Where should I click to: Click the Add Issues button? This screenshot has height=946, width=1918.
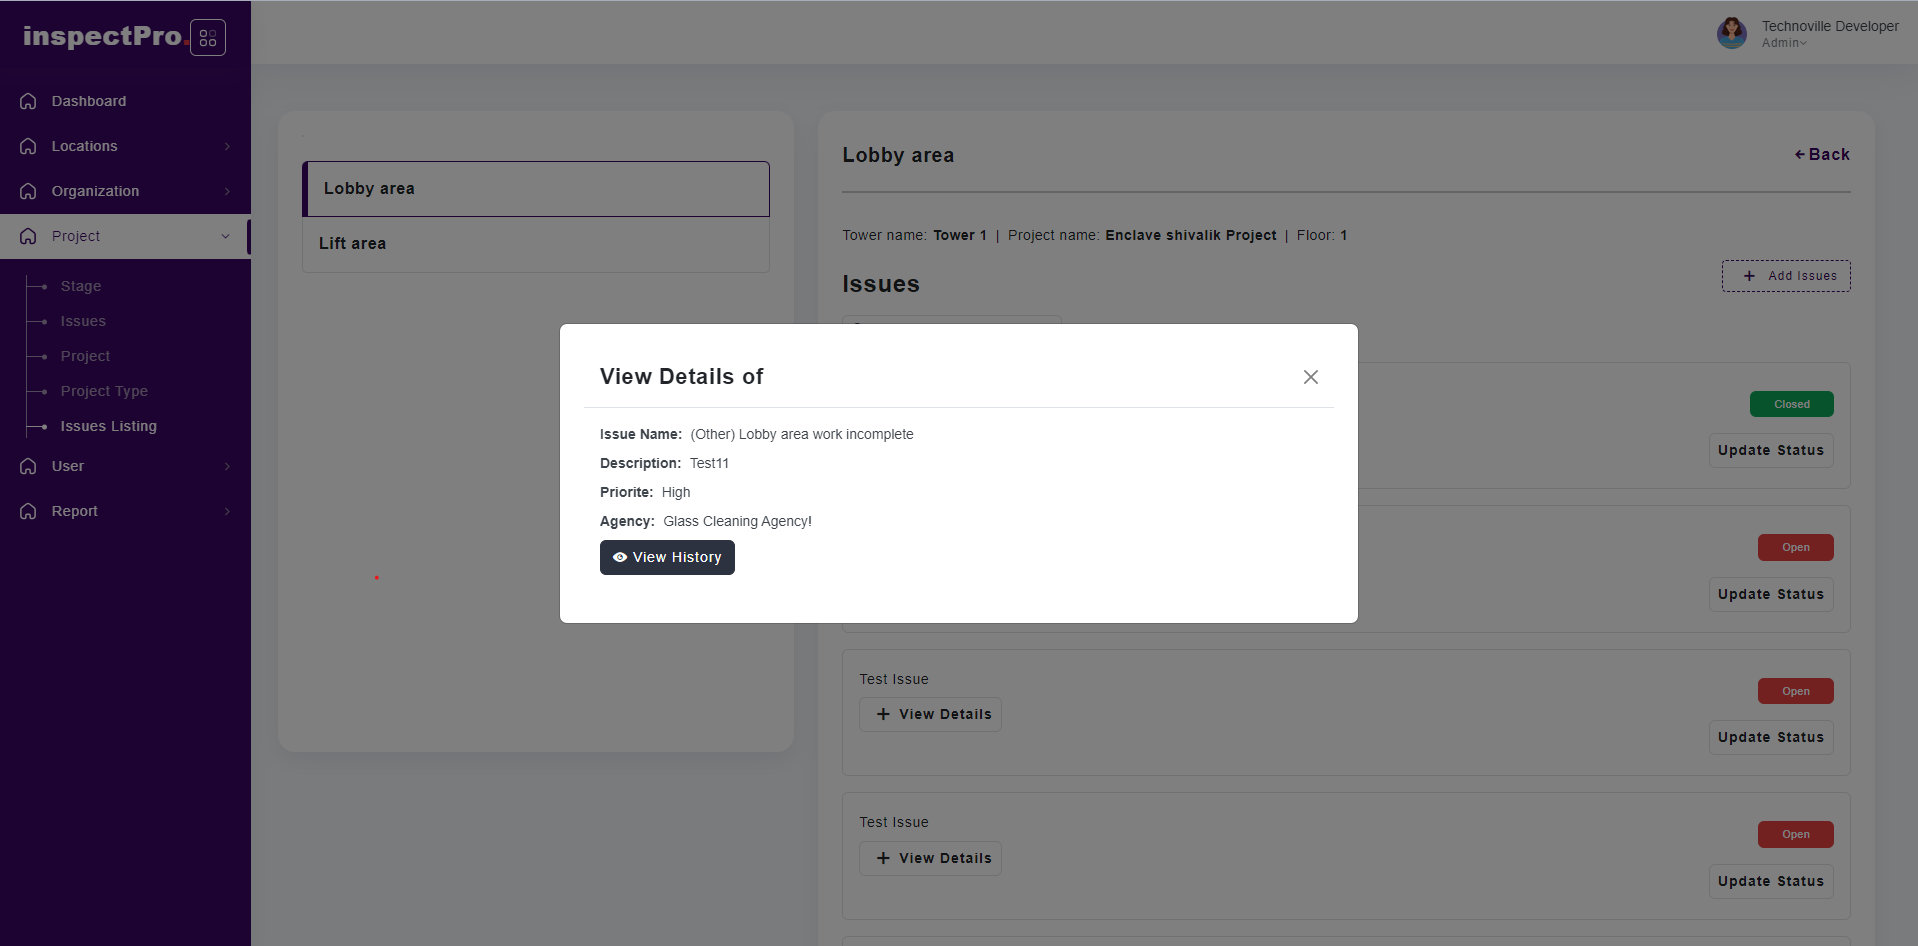(x=1786, y=276)
